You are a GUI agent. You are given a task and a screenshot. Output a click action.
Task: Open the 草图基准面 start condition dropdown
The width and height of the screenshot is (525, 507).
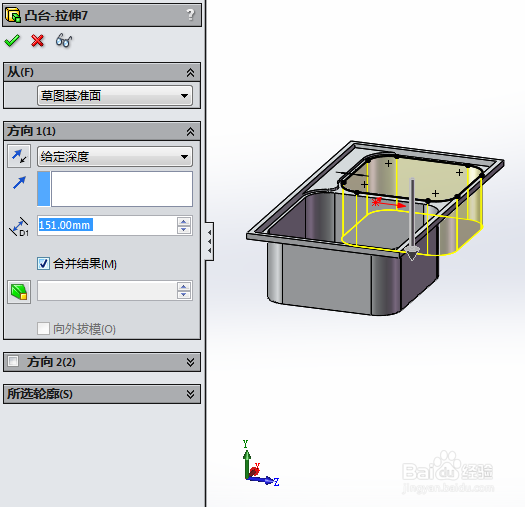(115, 96)
